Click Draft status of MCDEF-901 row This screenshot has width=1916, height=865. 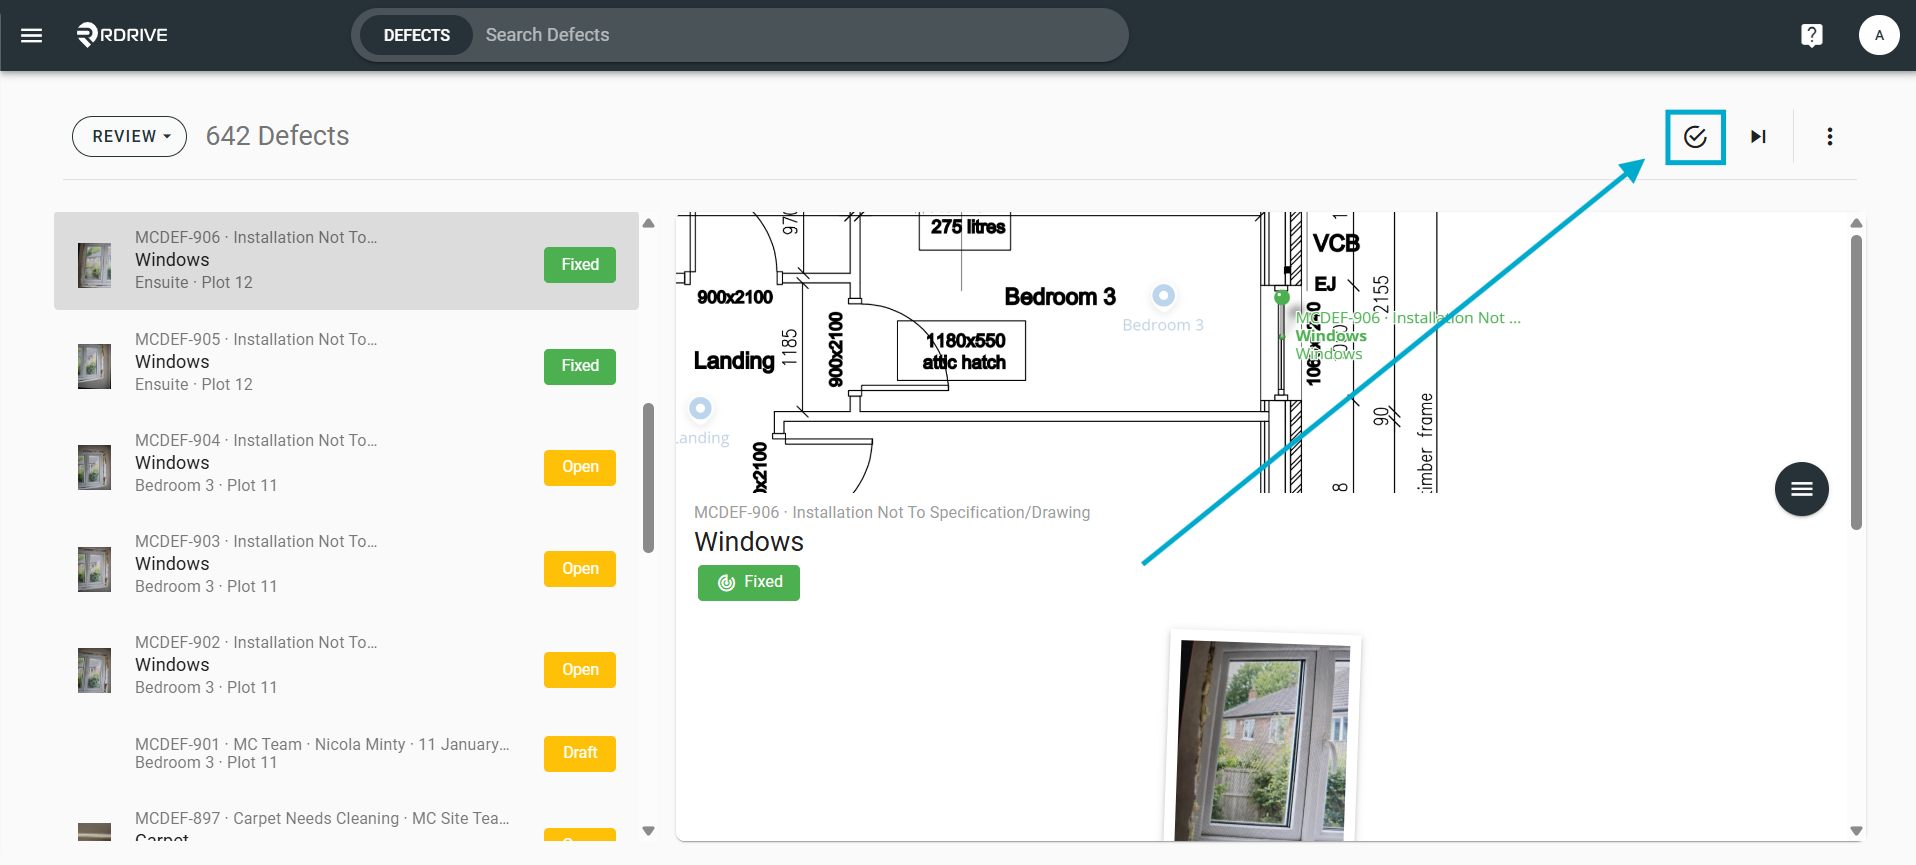580,753
